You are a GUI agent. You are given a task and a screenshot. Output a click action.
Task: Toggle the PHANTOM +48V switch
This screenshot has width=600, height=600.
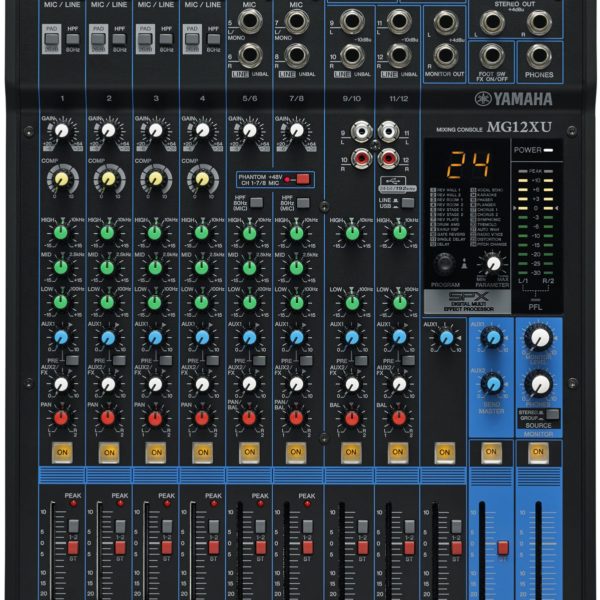point(302,179)
